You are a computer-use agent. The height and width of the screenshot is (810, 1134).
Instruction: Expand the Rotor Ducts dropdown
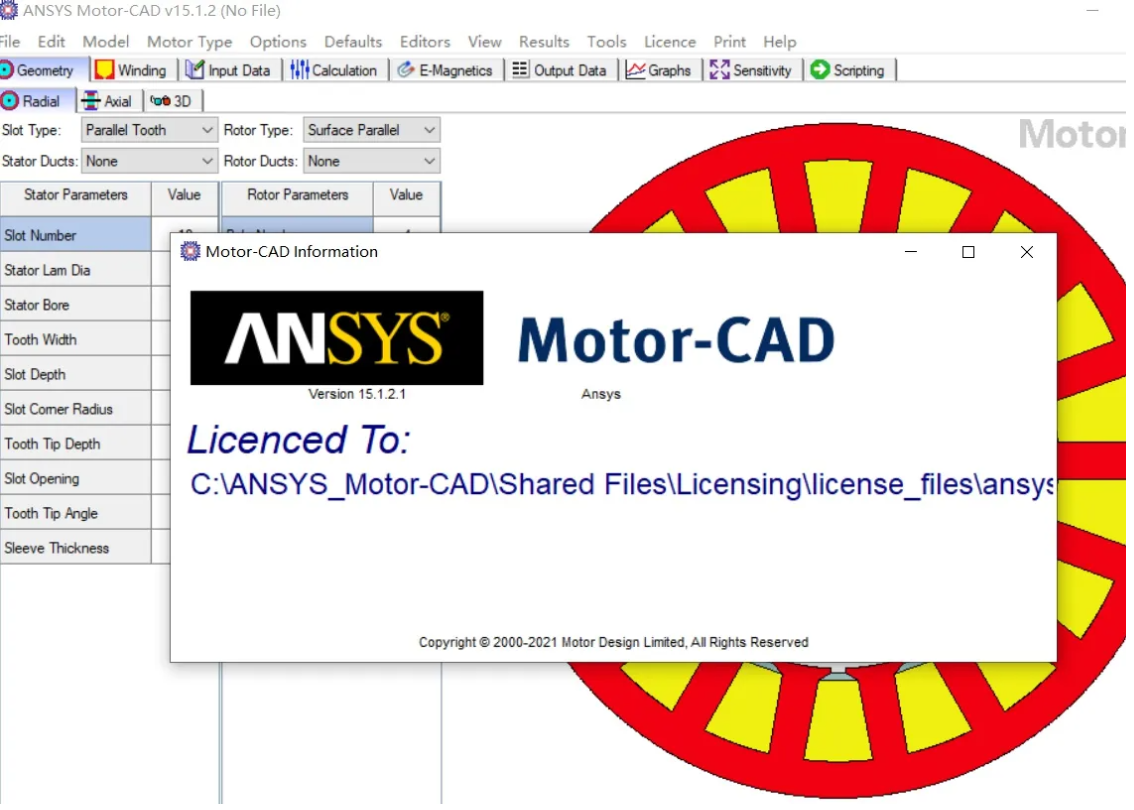[427, 161]
